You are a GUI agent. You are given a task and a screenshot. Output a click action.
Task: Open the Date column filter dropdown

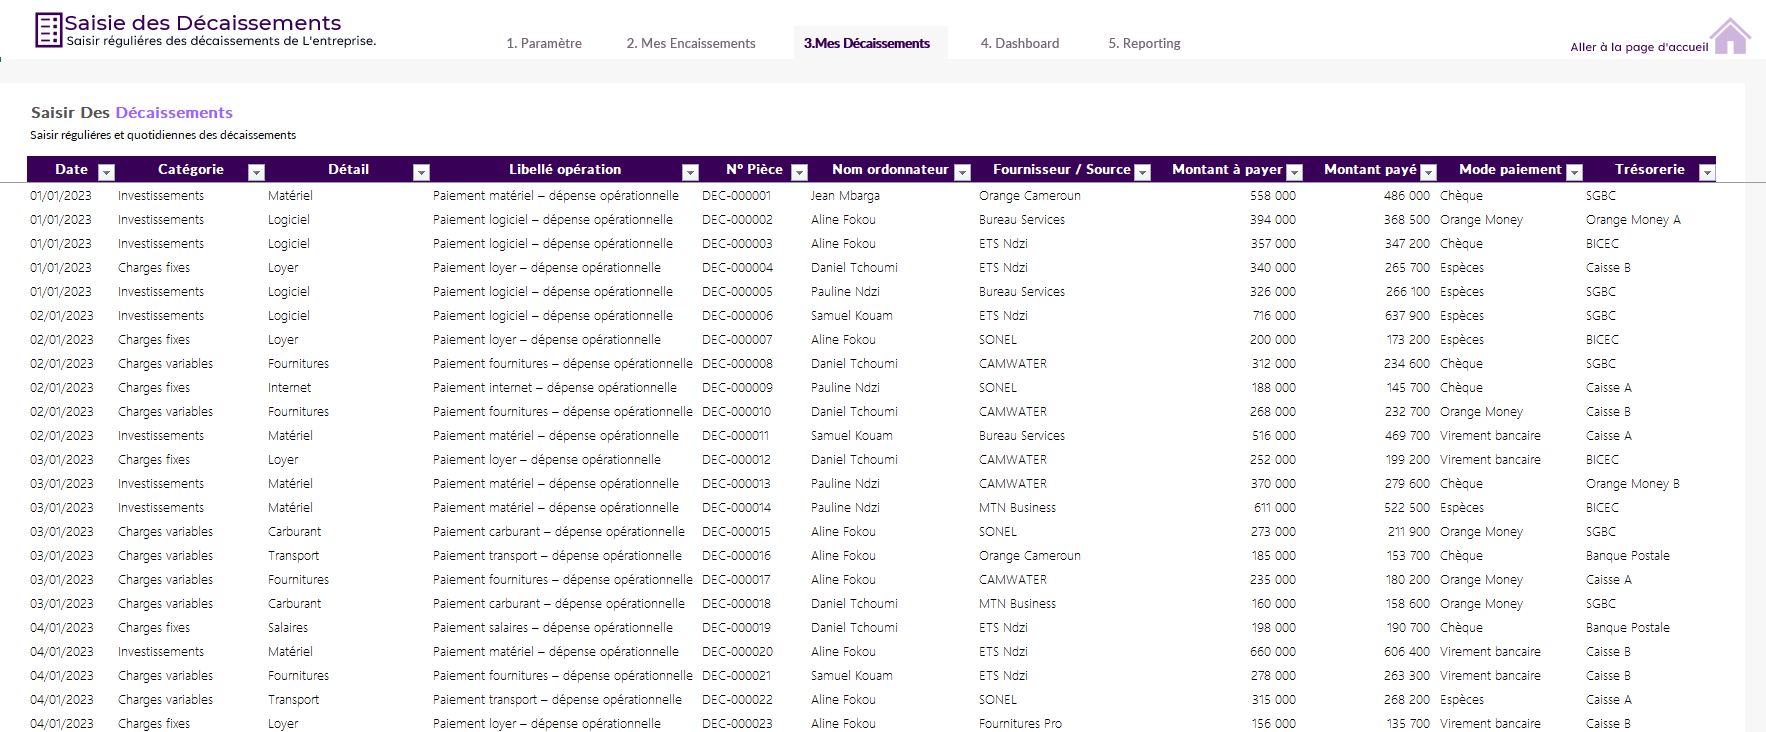pos(107,172)
